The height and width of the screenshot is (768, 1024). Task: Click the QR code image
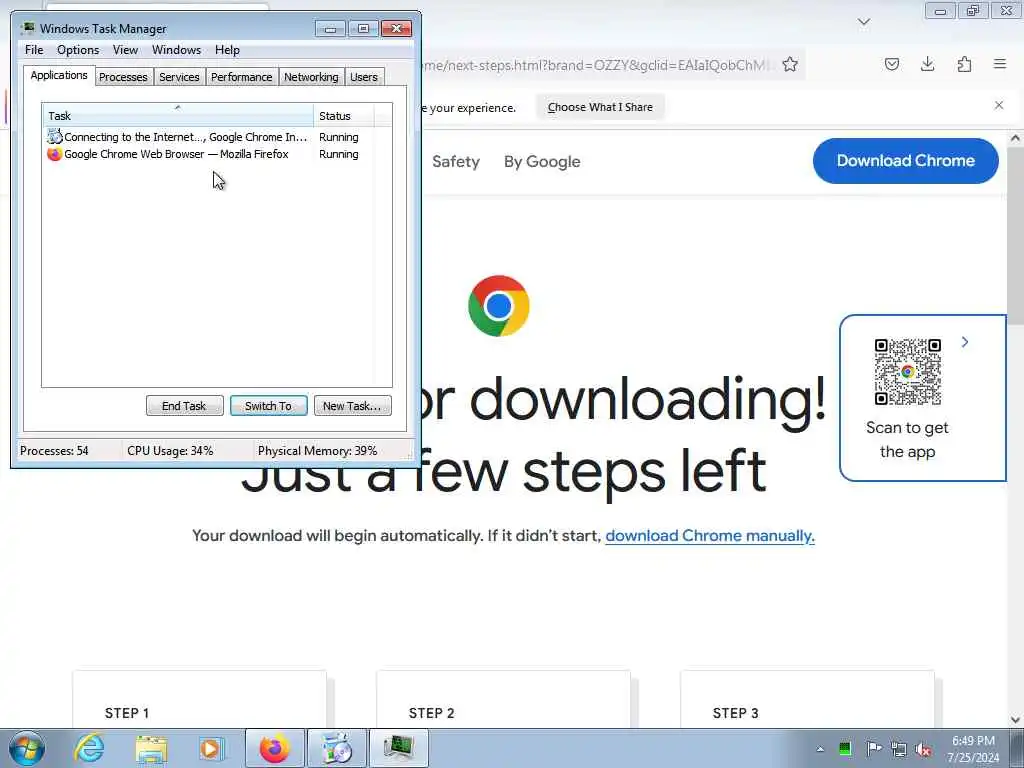coord(908,372)
